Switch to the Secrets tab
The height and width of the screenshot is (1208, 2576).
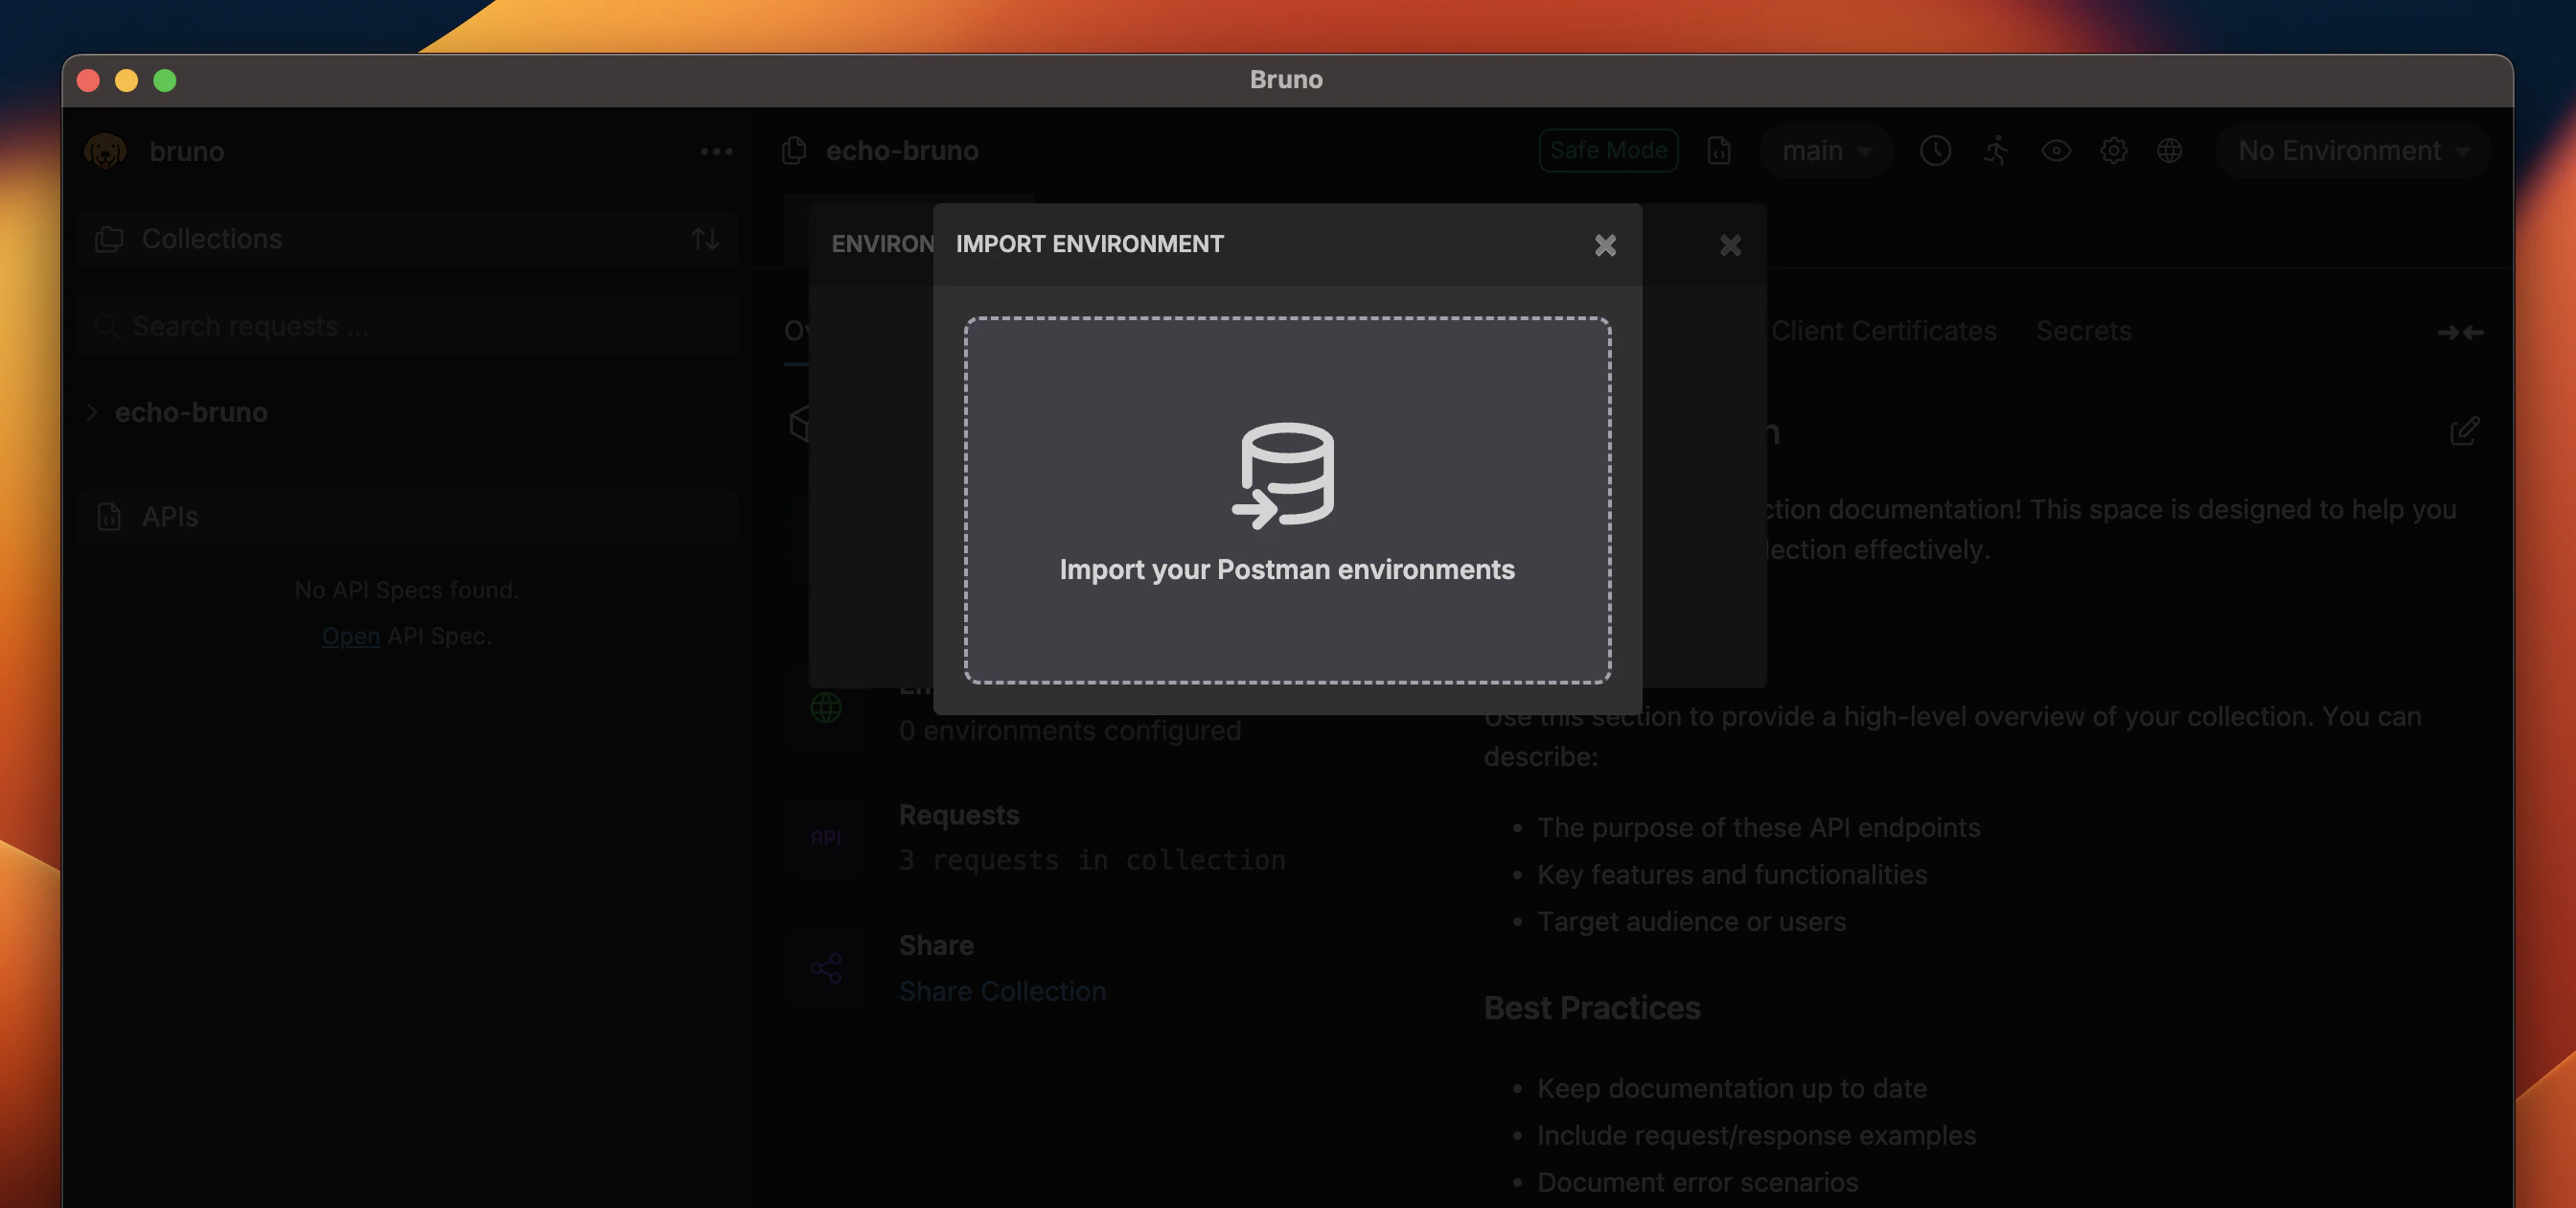[x=2083, y=330]
